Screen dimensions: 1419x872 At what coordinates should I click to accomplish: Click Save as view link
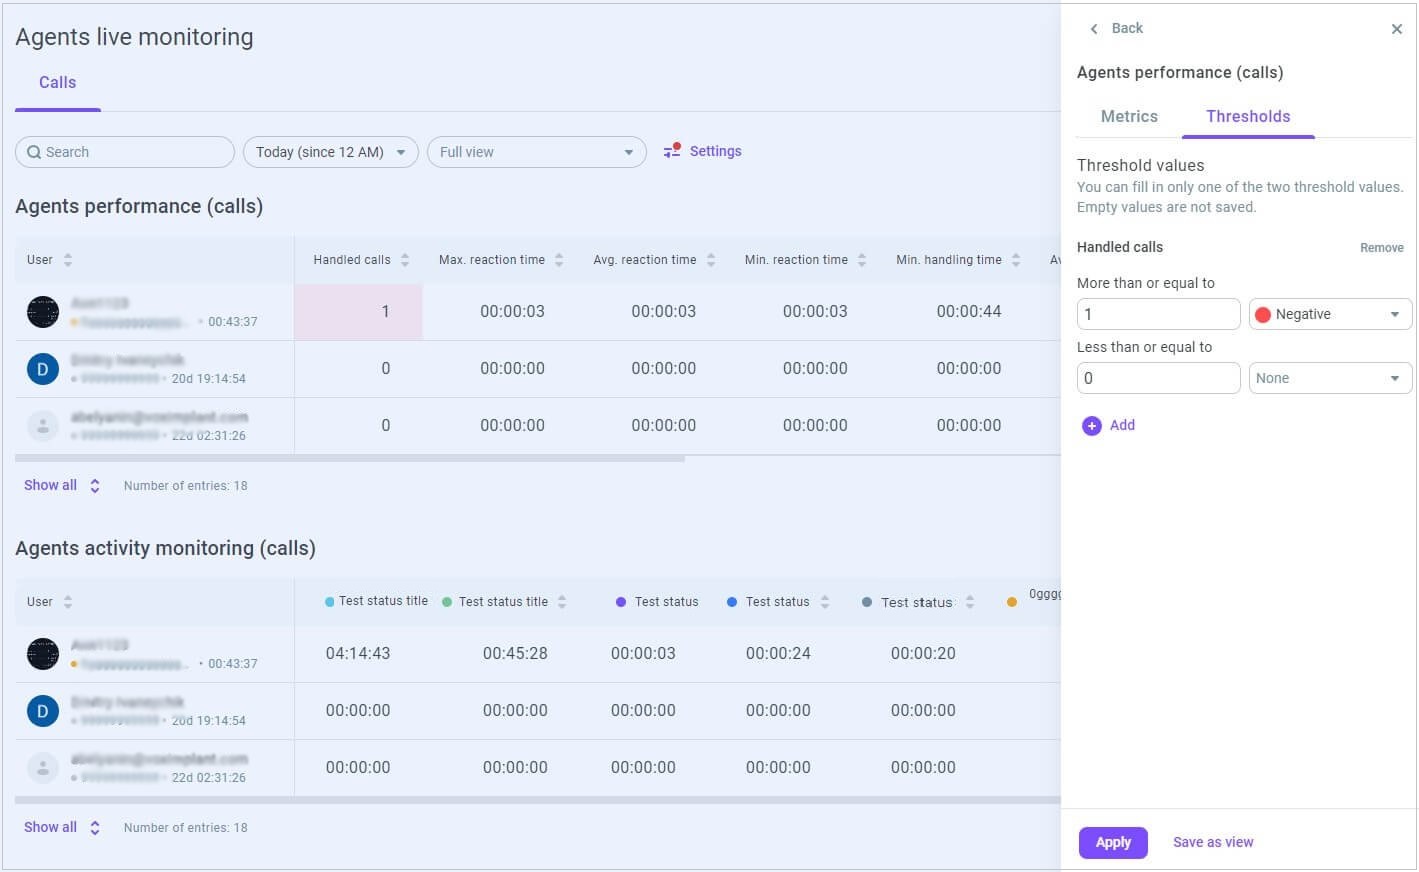[x=1213, y=843]
